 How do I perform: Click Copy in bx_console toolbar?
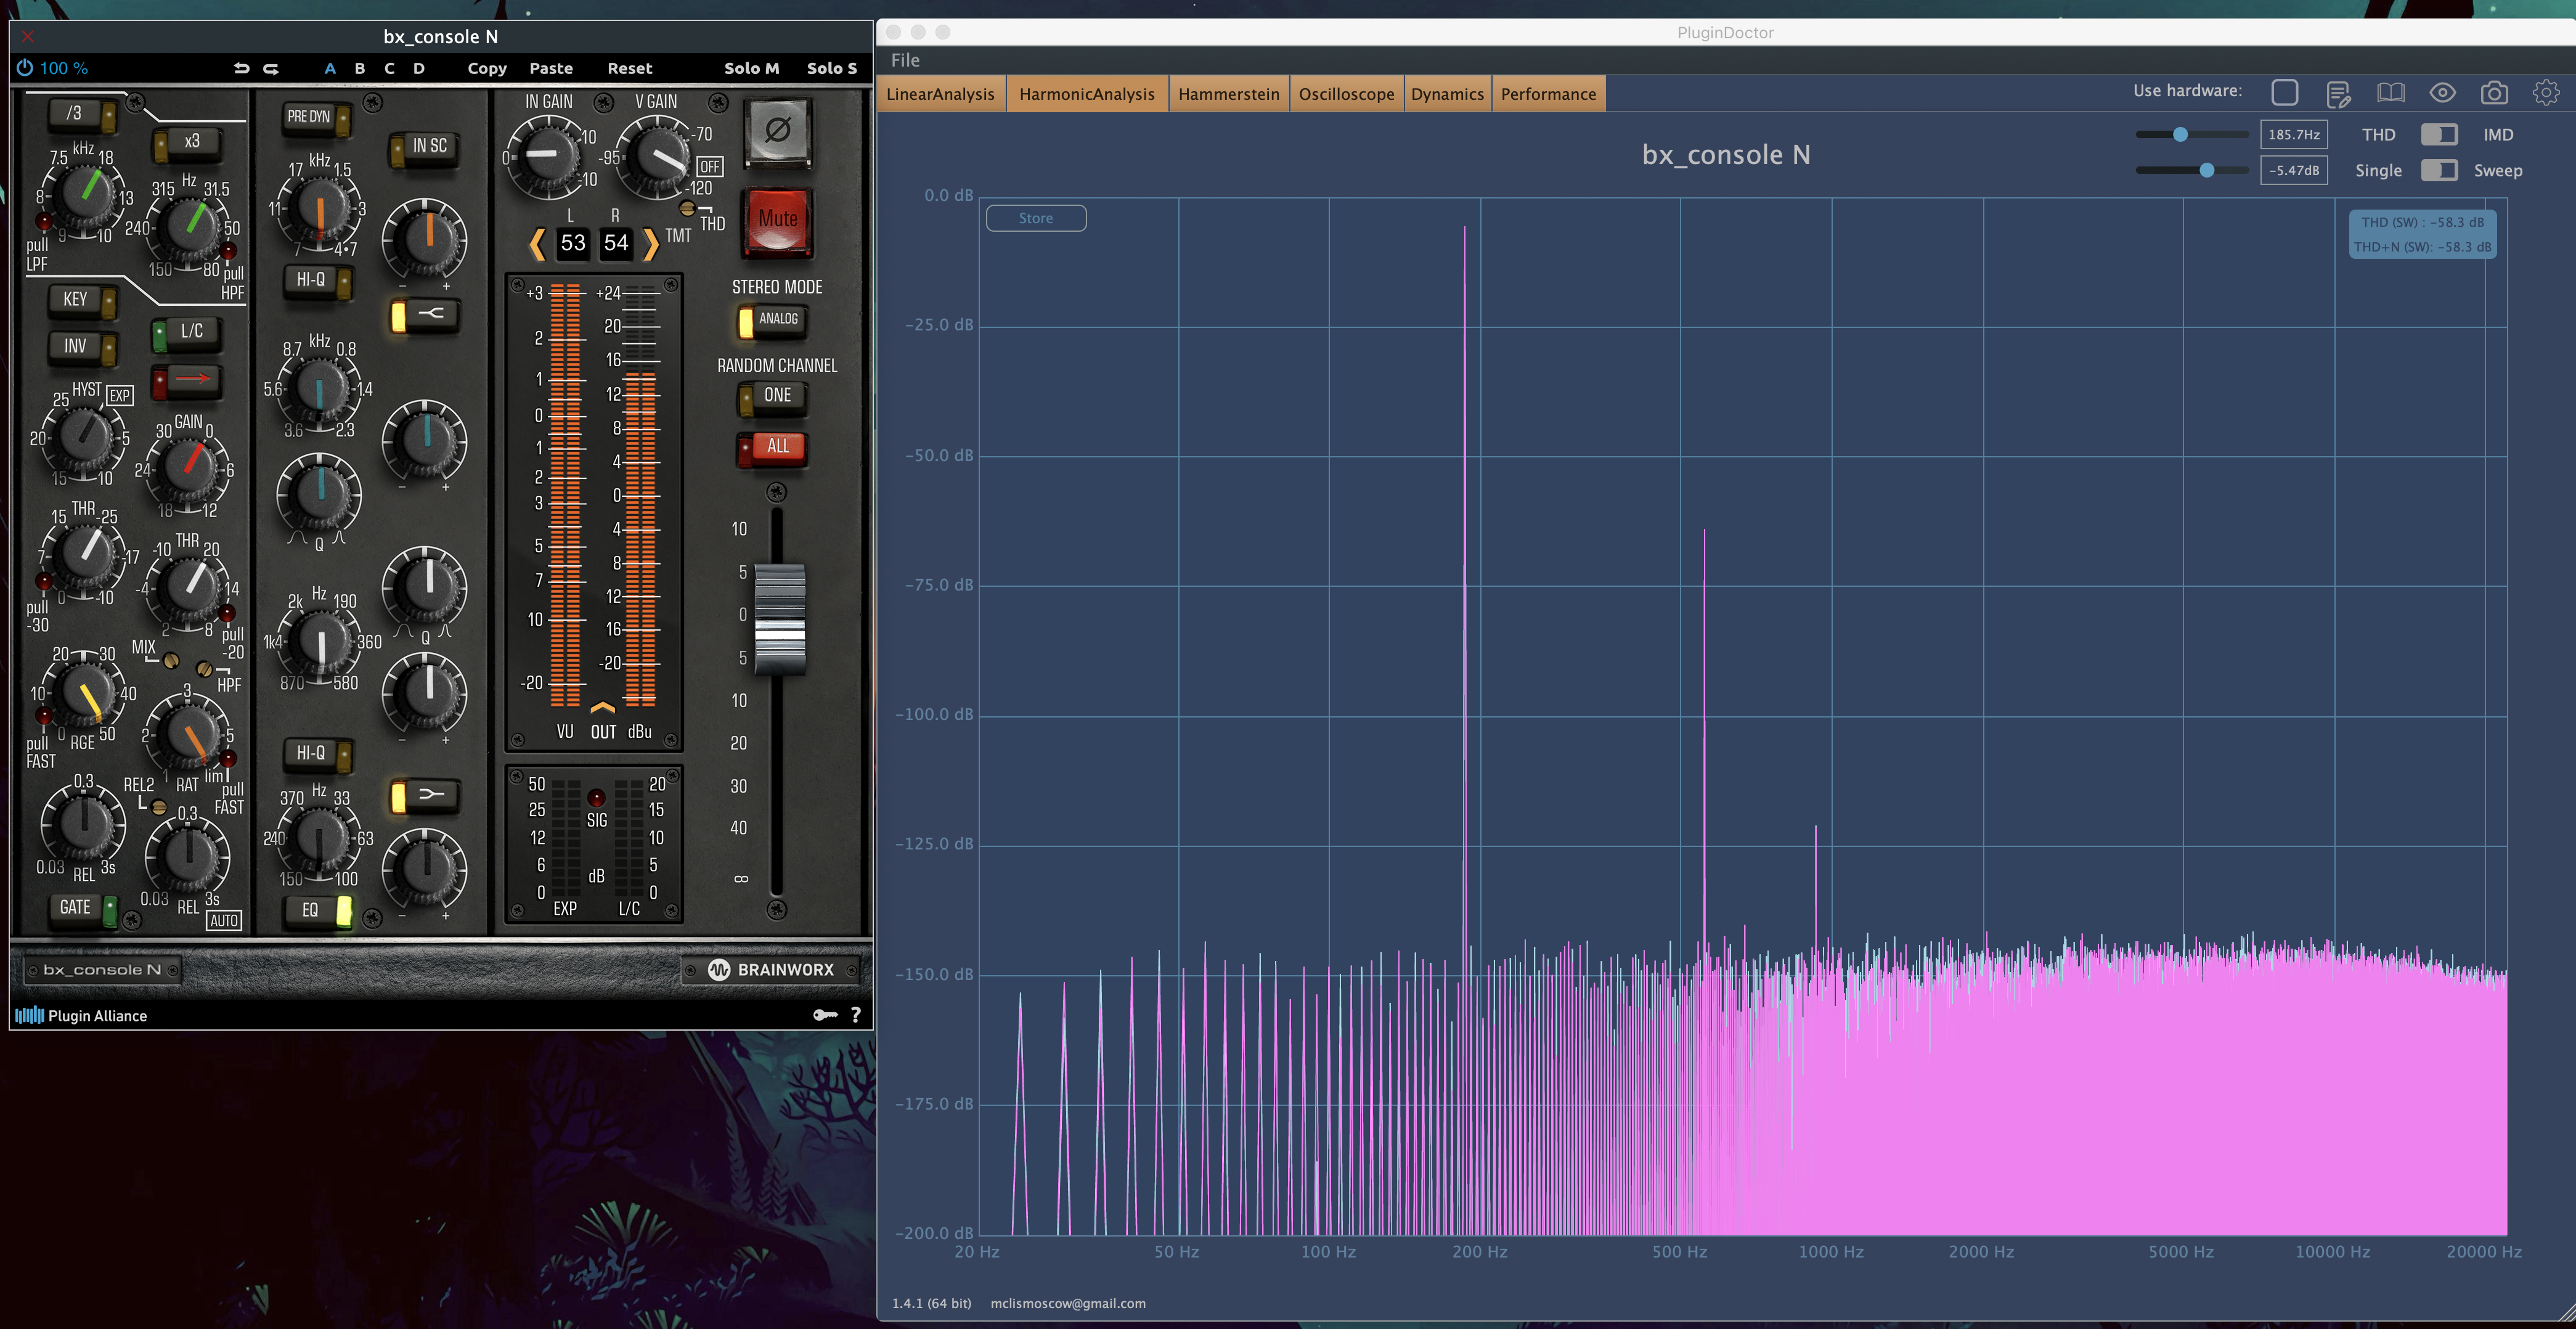[x=487, y=68]
